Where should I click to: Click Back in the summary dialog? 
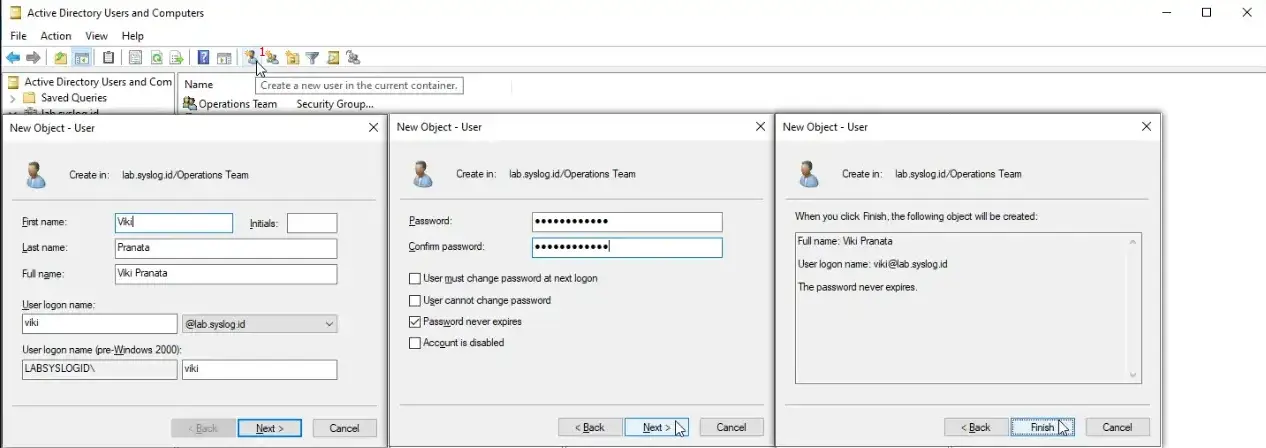pos(976,427)
